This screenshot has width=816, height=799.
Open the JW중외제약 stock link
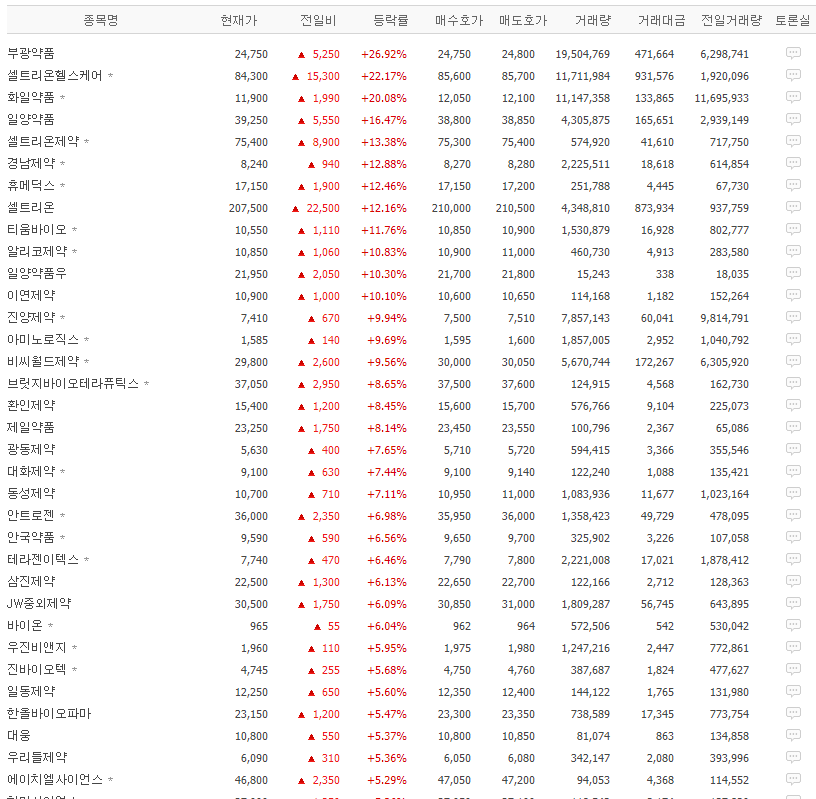(x=39, y=603)
